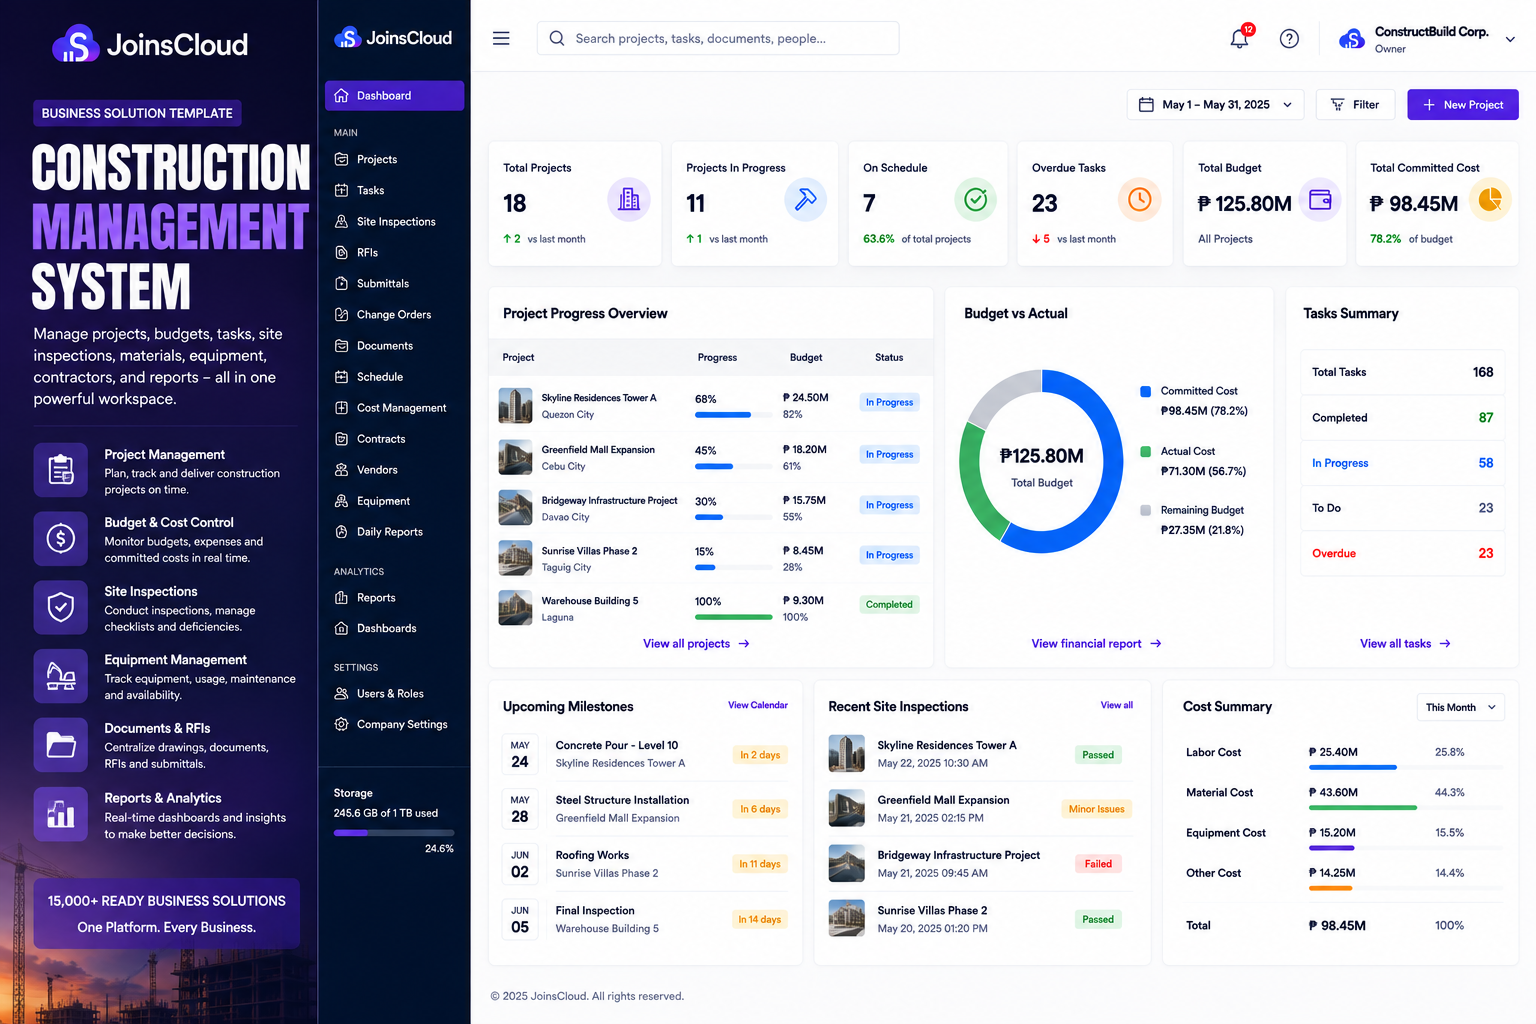1536x1024 pixels.
Task: Open the notifications bell icon
Action: click(x=1239, y=39)
